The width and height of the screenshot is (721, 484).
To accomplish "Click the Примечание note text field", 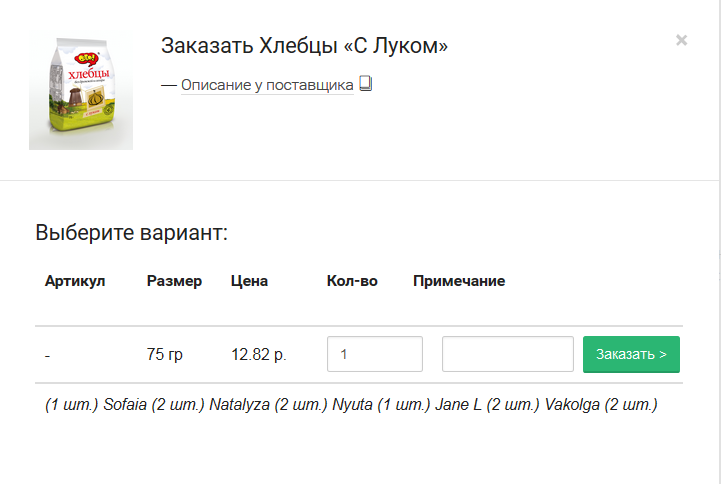I will pyautogui.click(x=507, y=354).
